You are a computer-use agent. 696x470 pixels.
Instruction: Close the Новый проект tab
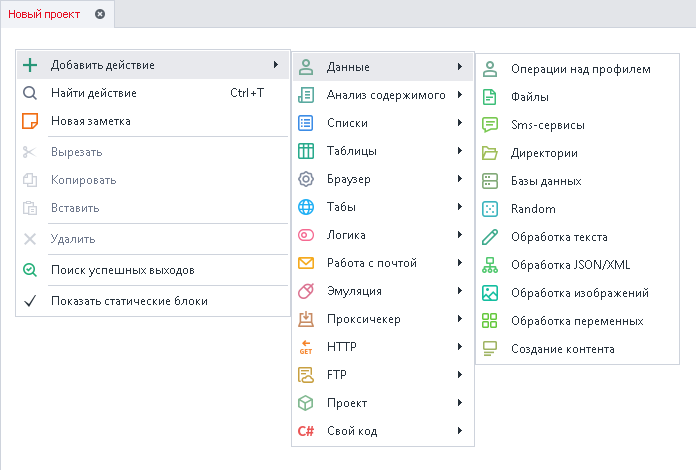click(99, 14)
